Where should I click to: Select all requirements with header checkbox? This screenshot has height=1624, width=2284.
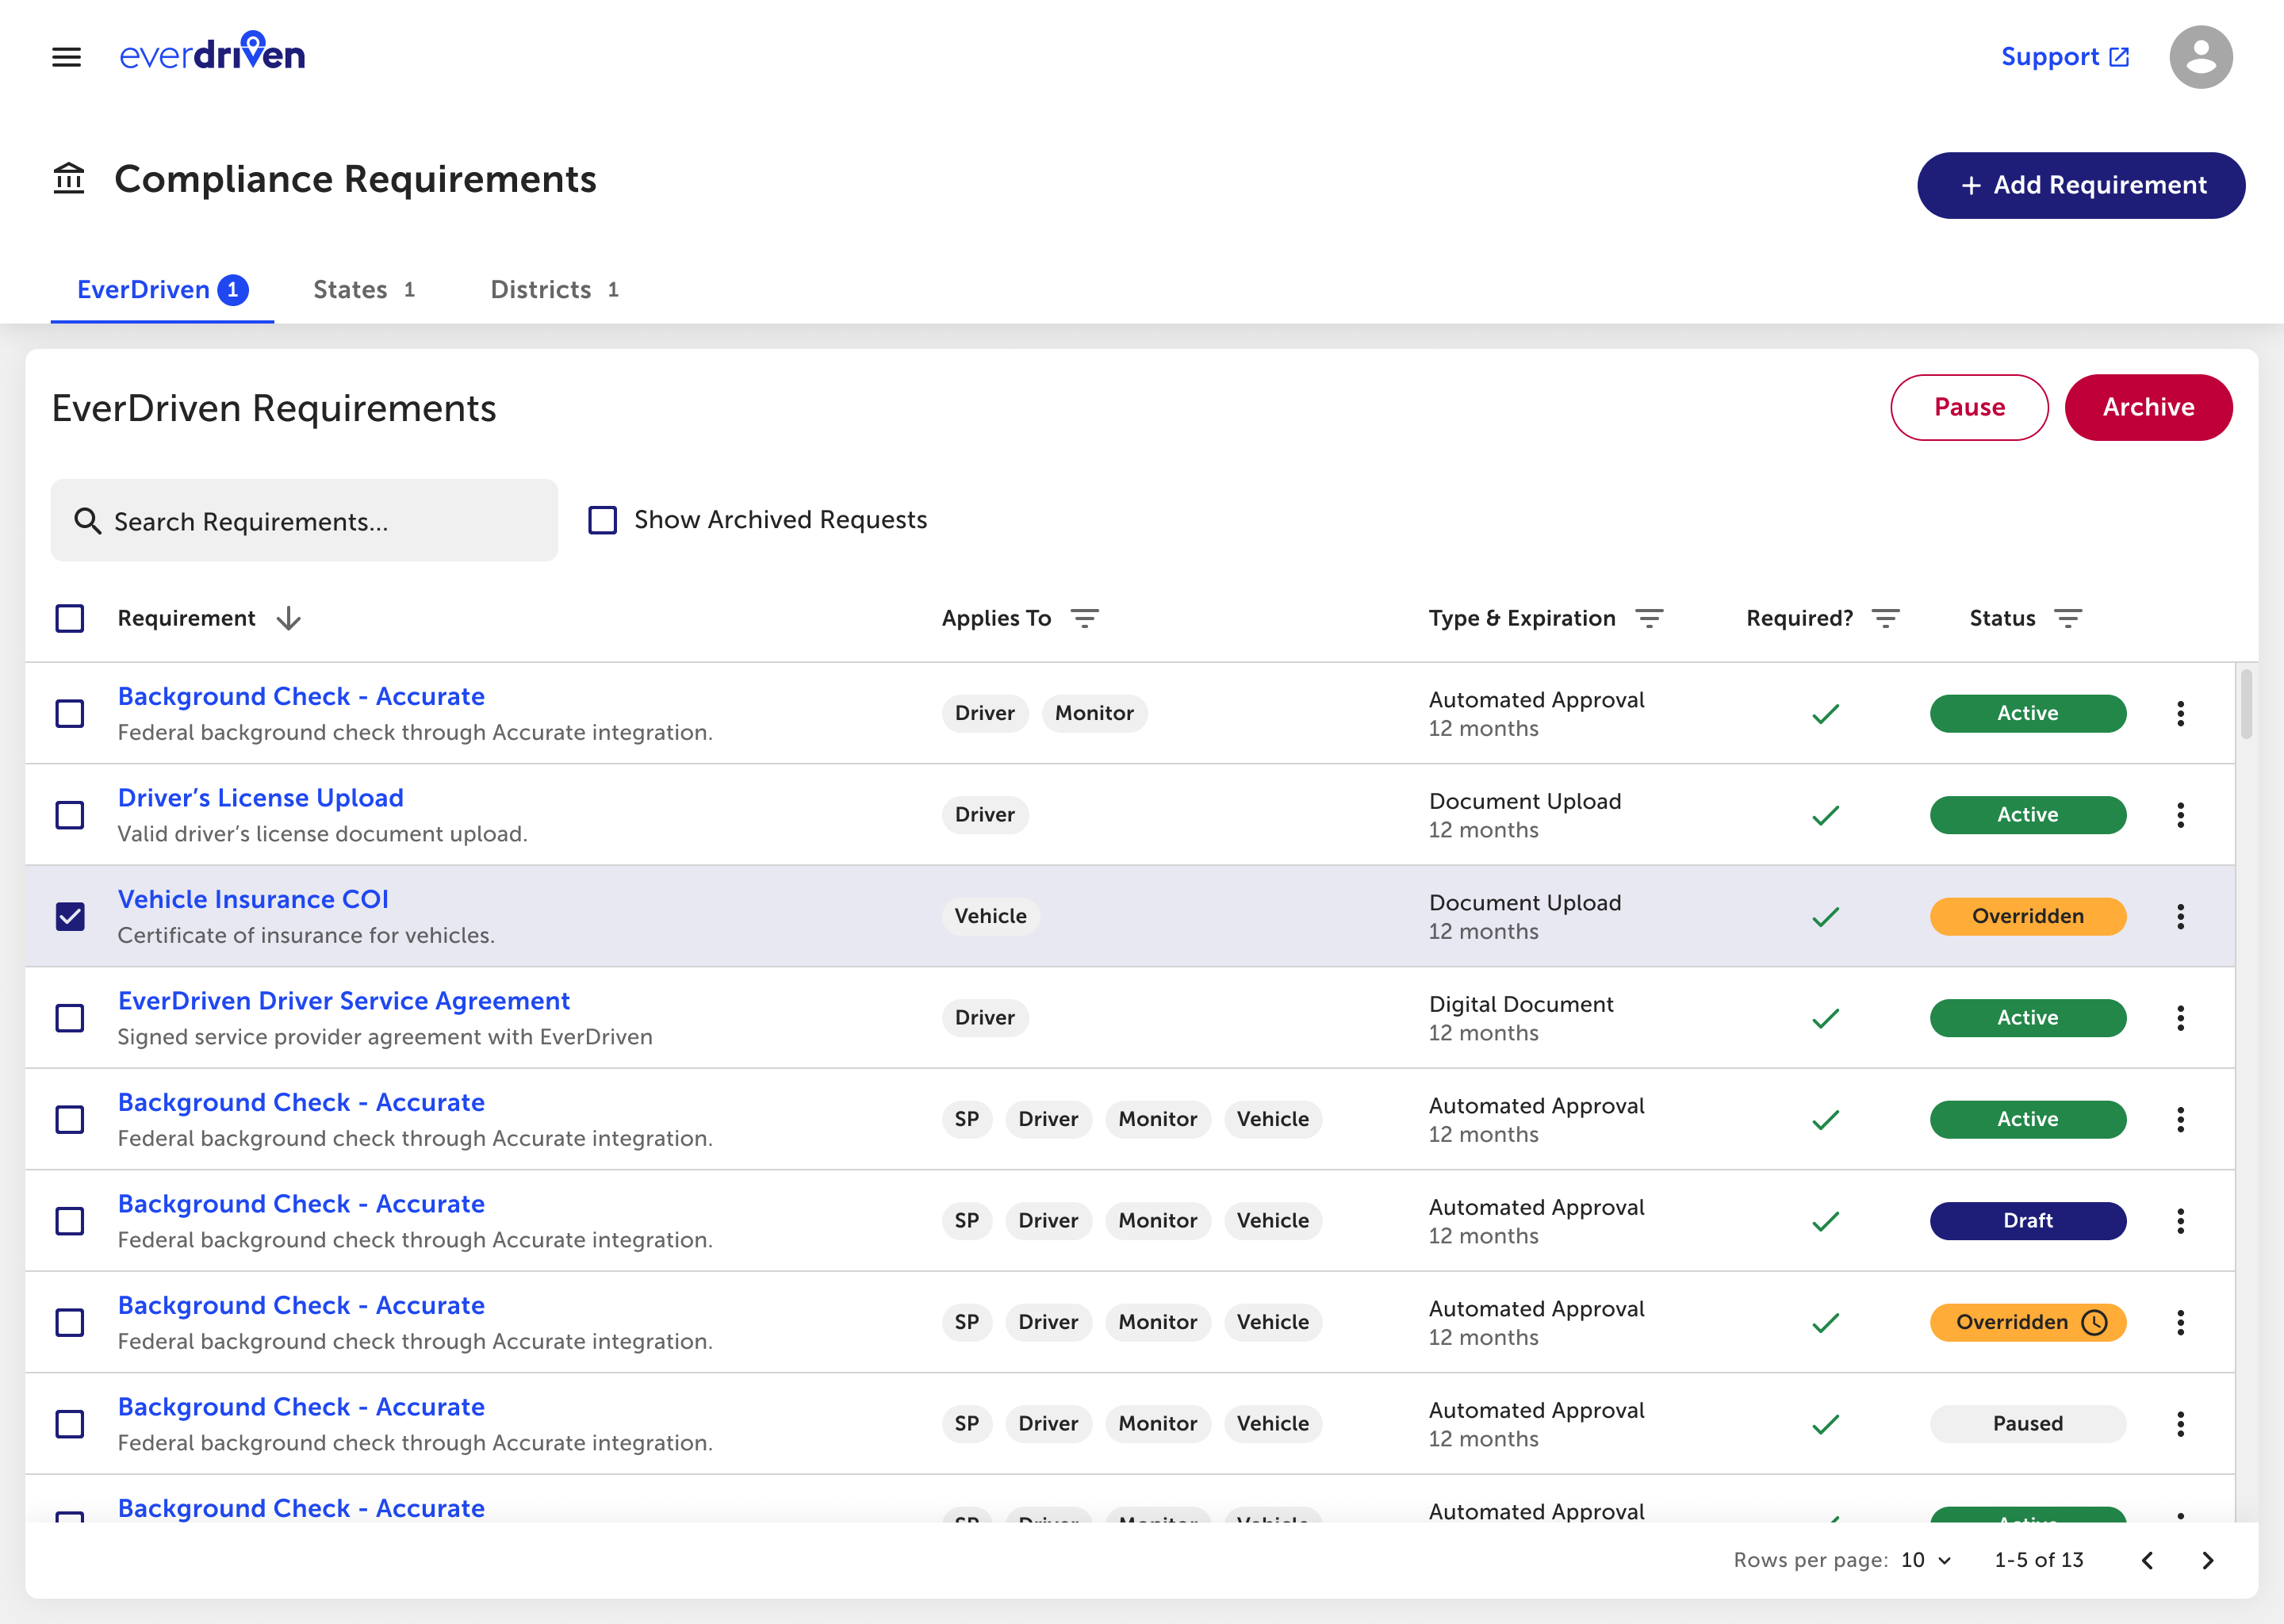pos(70,618)
